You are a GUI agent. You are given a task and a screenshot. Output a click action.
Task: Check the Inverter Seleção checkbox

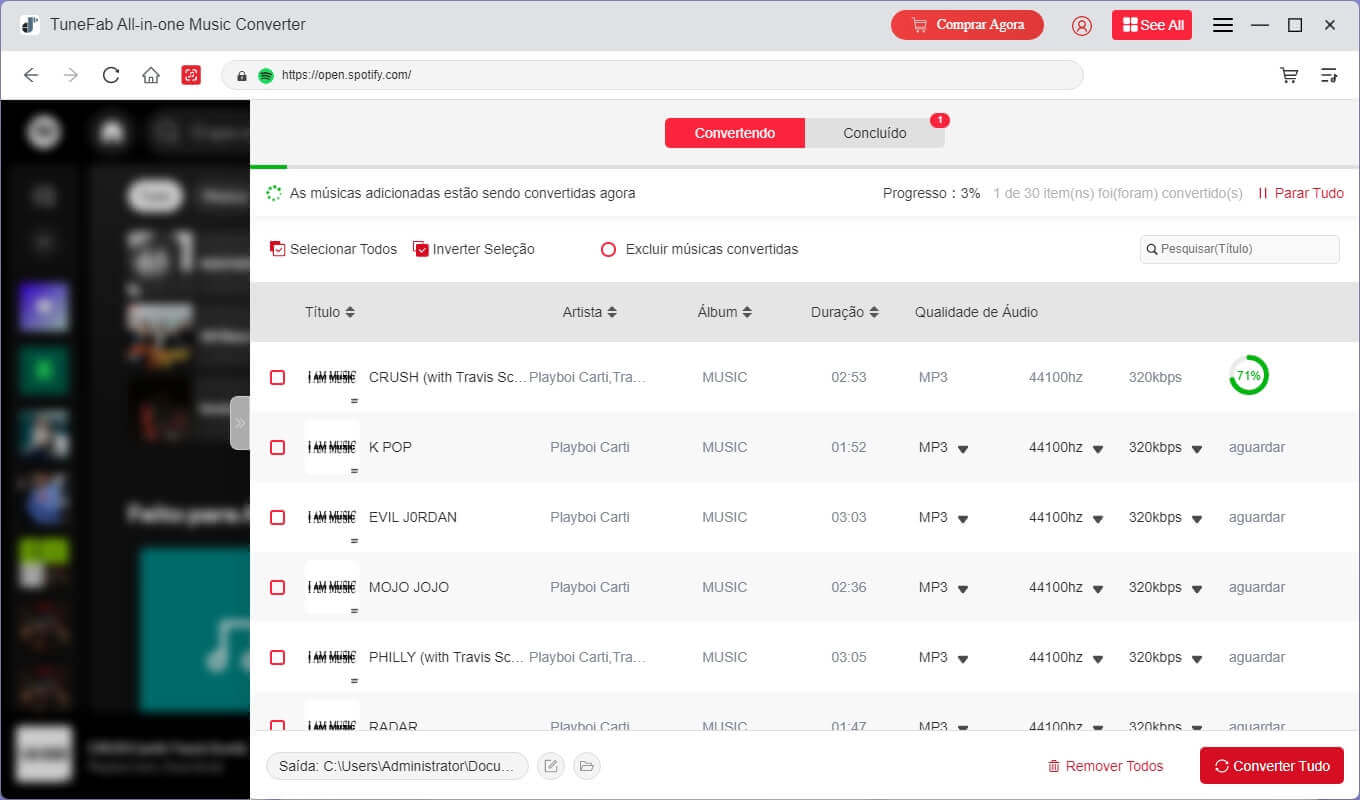click(x=421, y=249)
